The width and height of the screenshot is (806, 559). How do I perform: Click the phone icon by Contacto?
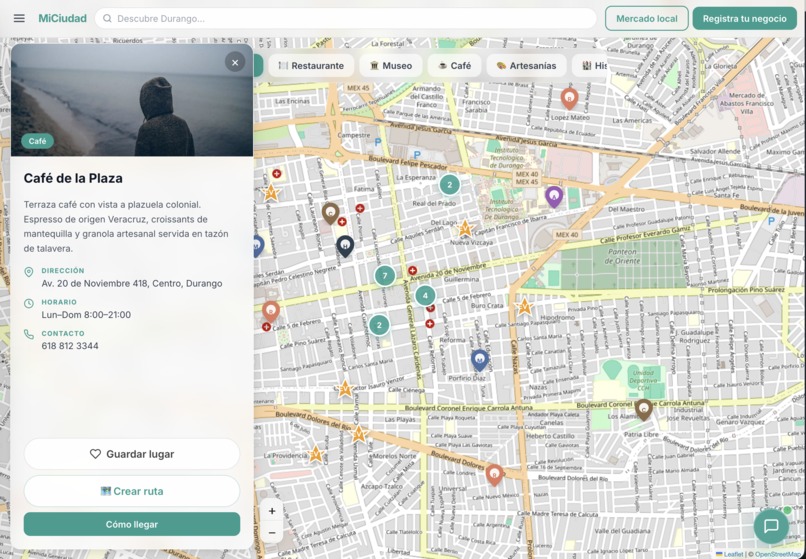point(29,335)
